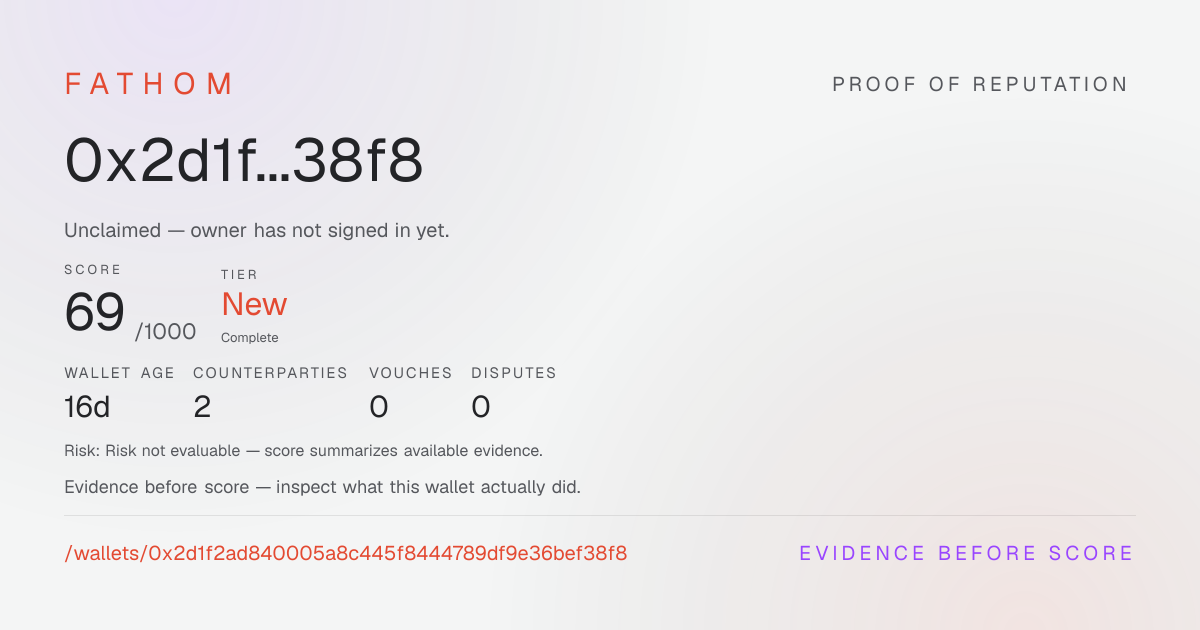Click the COUNTERPARTIES label

(x=270, y=373)
